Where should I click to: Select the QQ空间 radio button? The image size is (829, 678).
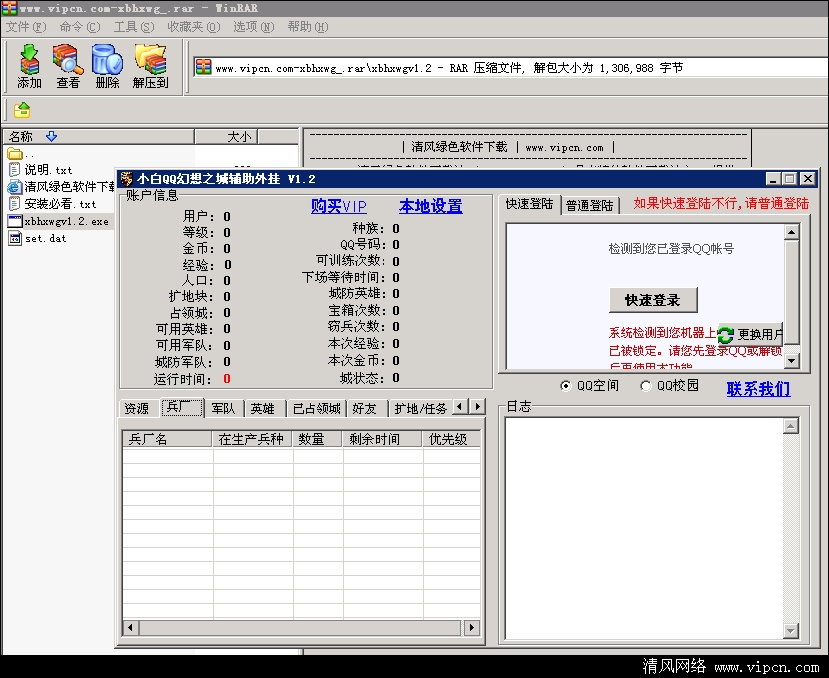566,386
